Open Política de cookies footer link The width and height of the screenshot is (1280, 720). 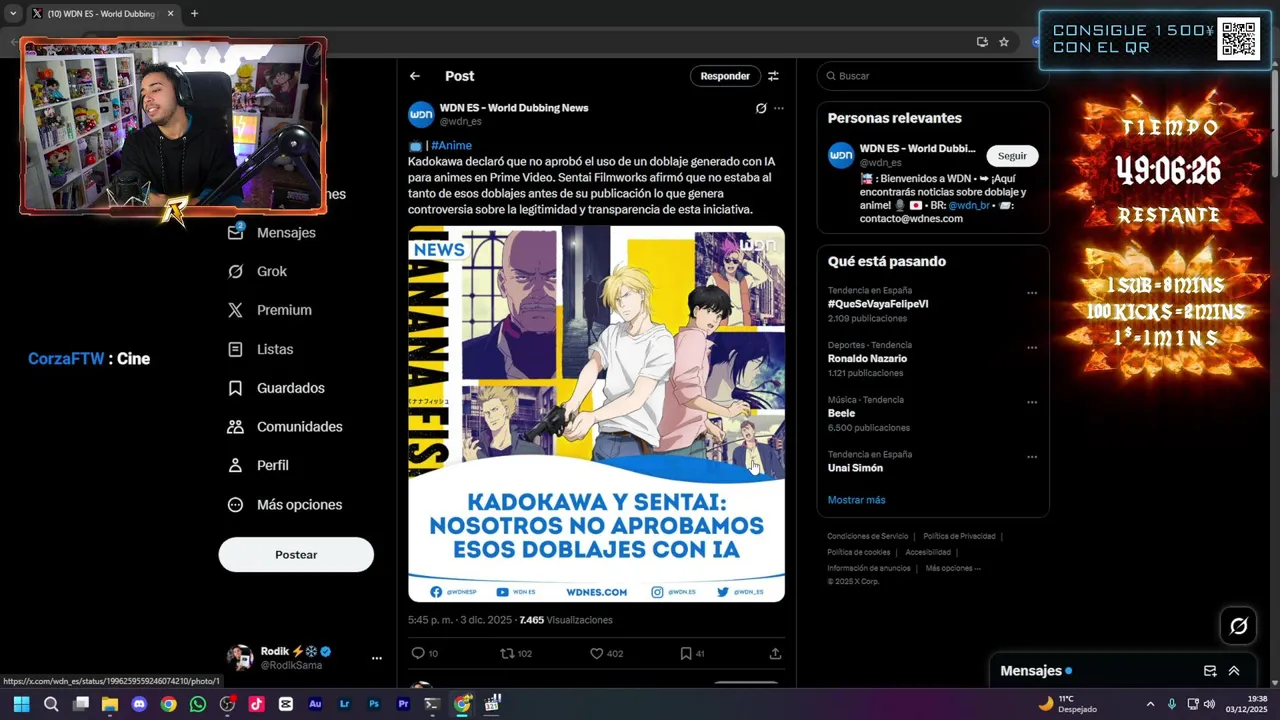(858, 552)
